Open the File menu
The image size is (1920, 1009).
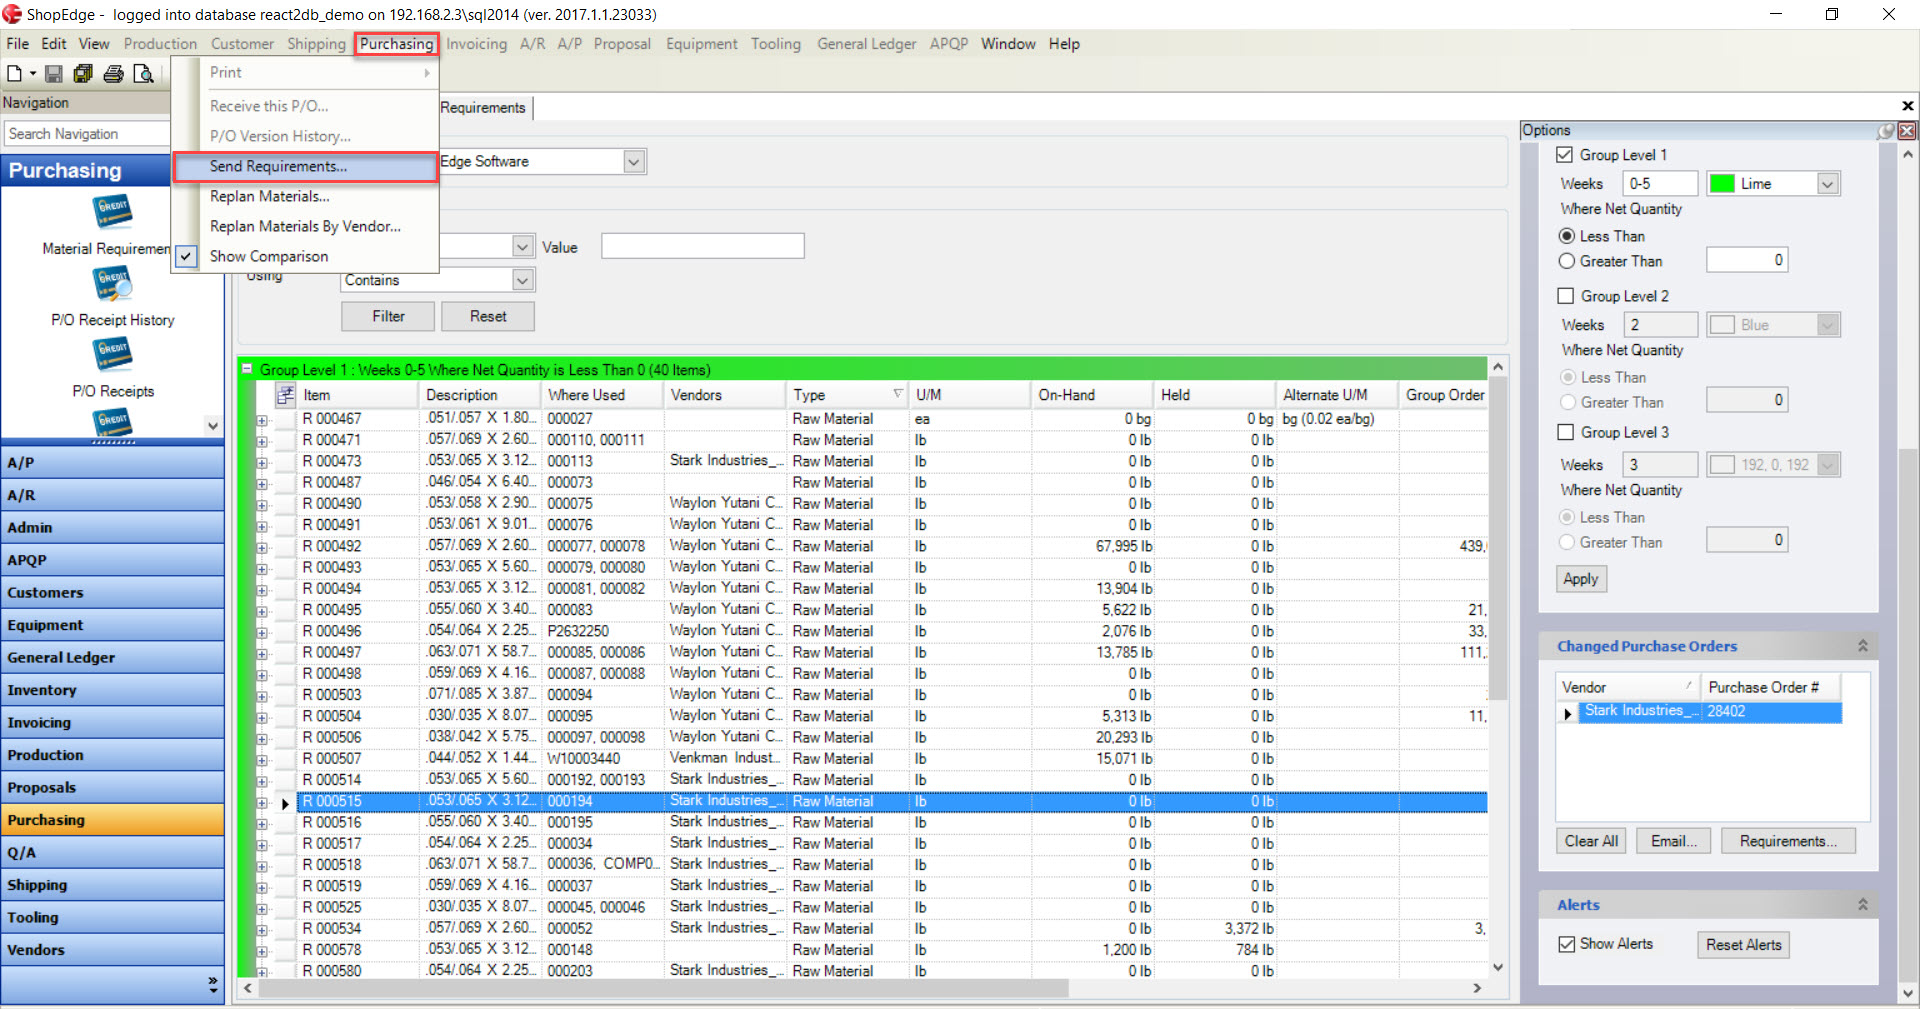(17, 44)
